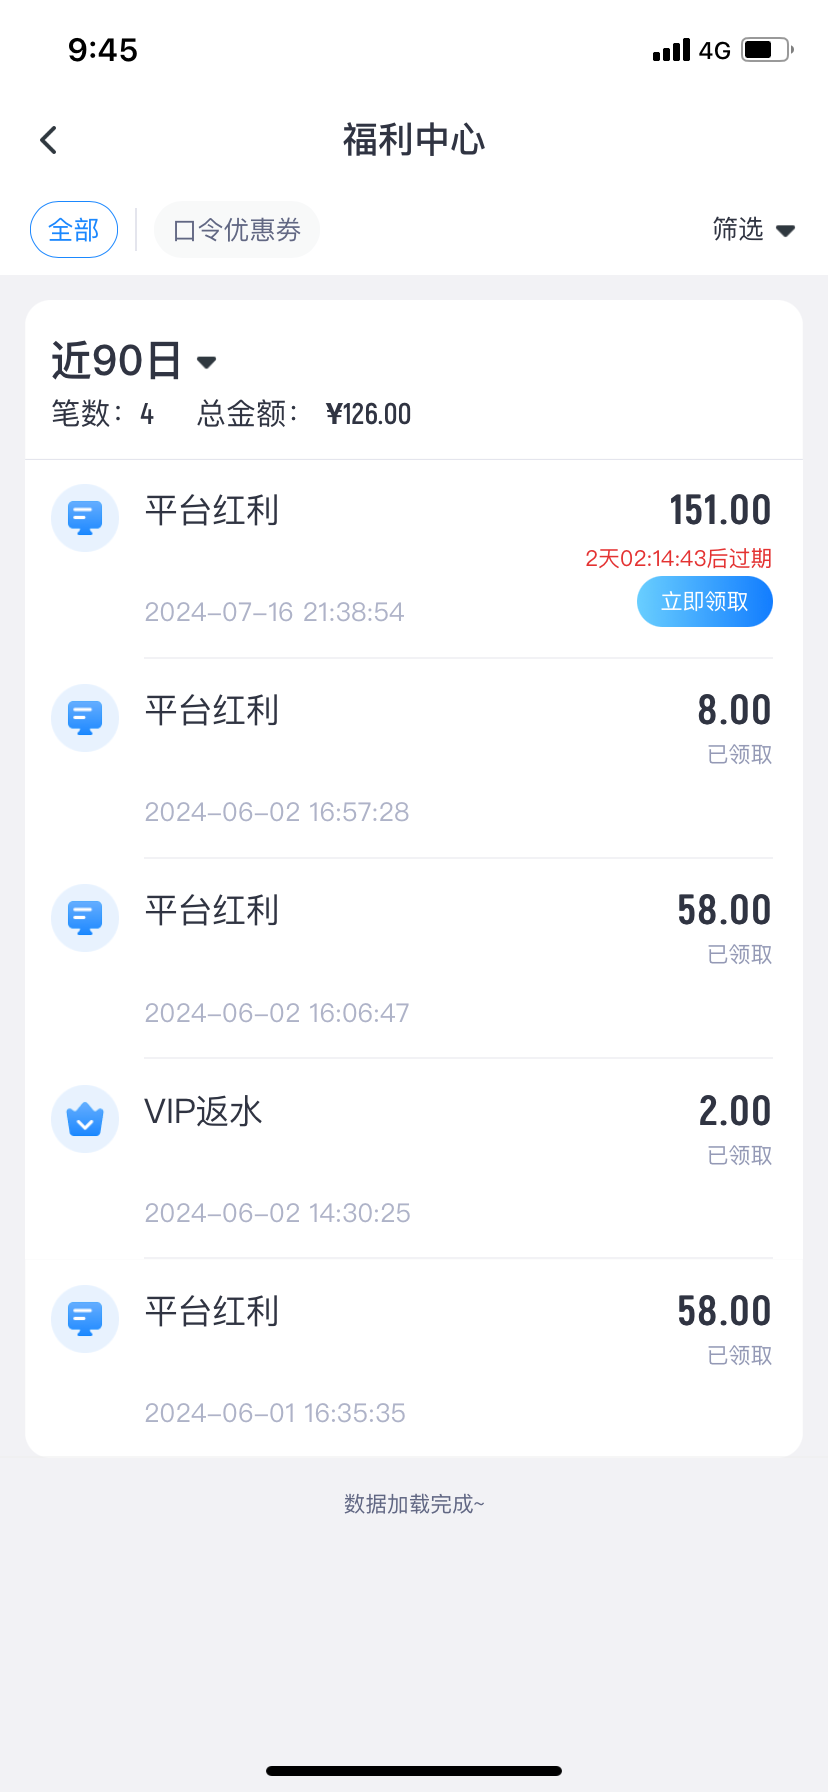
Task: Tap the 151.00 reward amount
Action: click(720, 510)
